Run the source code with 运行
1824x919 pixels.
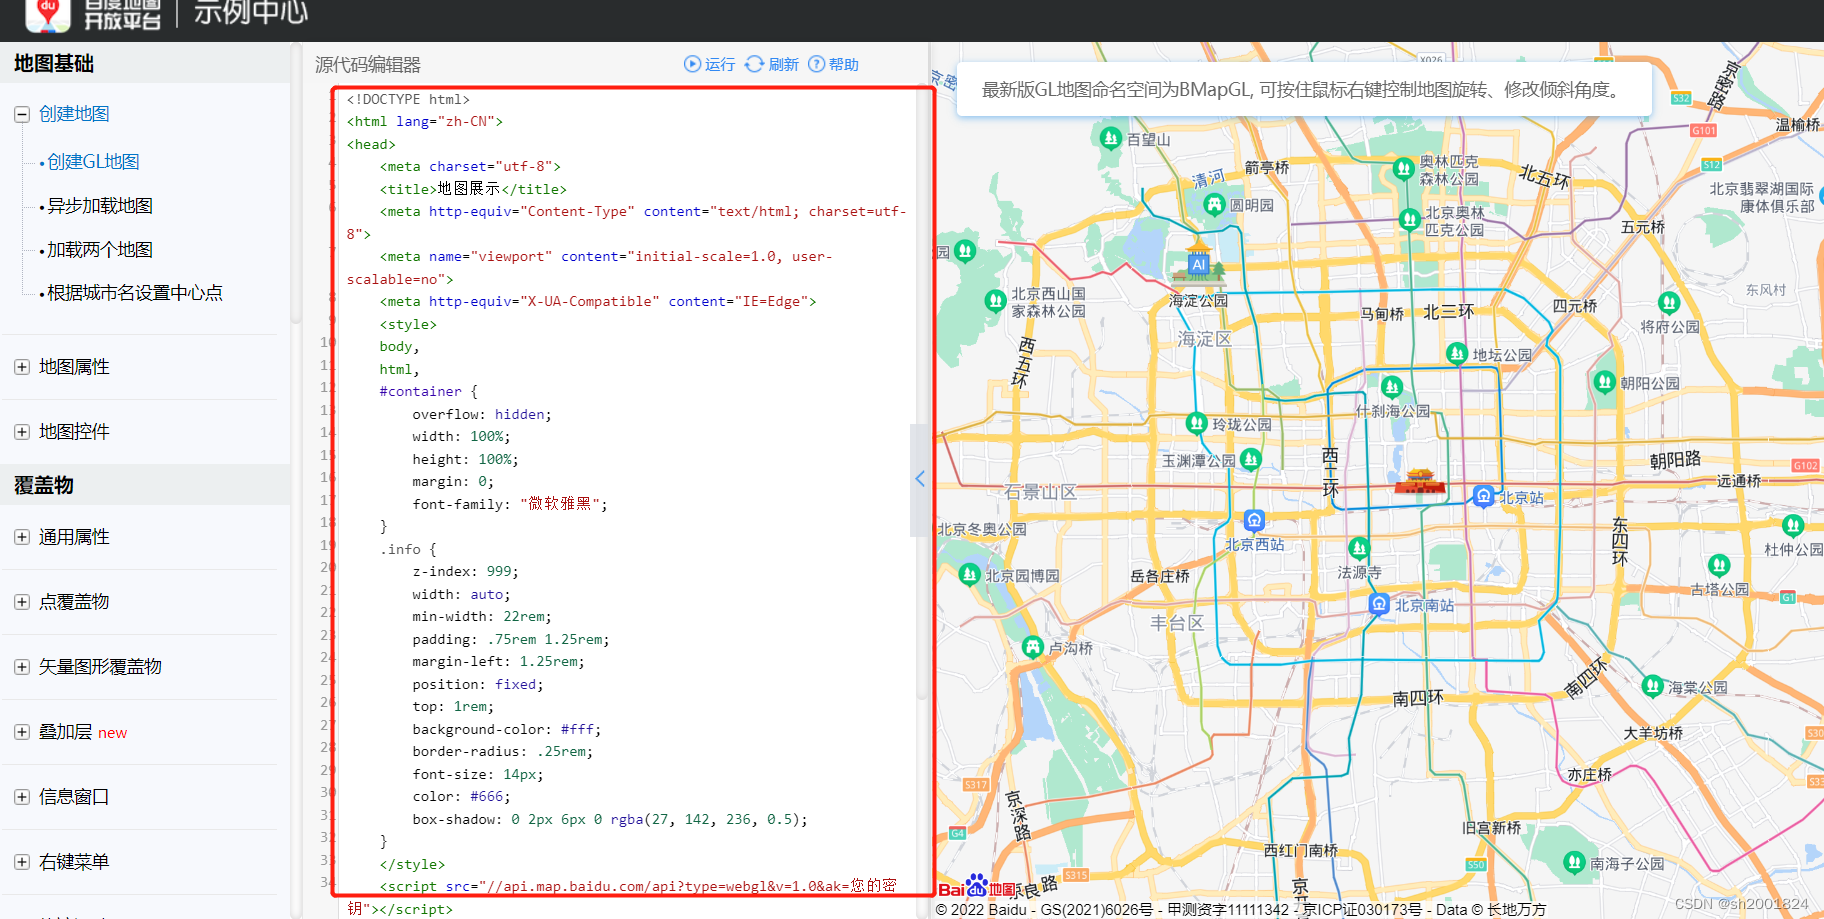click(x=720, y=64)
